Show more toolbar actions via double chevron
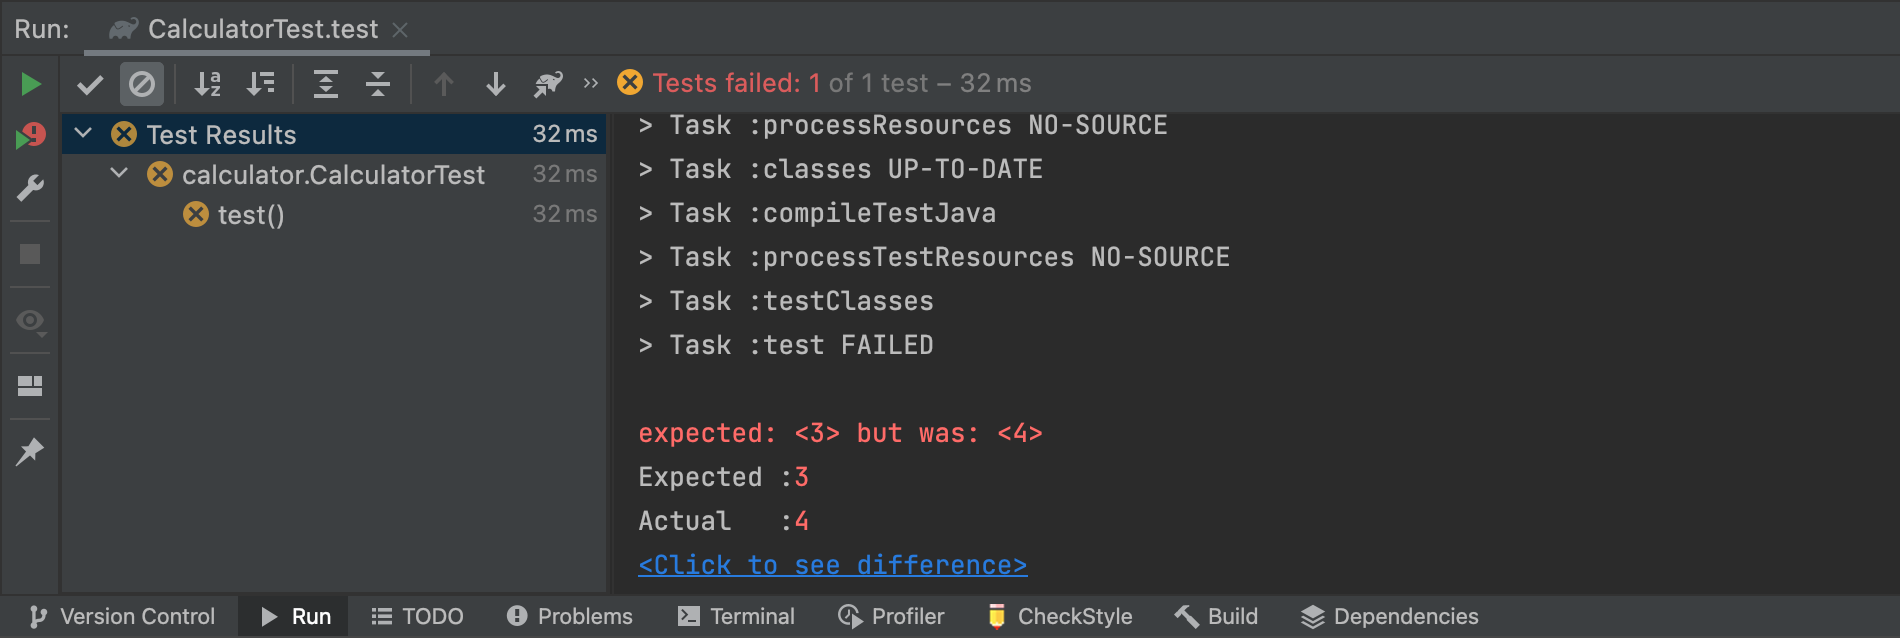The width and height of the screenshot is (1900, 638). (590, 83)
